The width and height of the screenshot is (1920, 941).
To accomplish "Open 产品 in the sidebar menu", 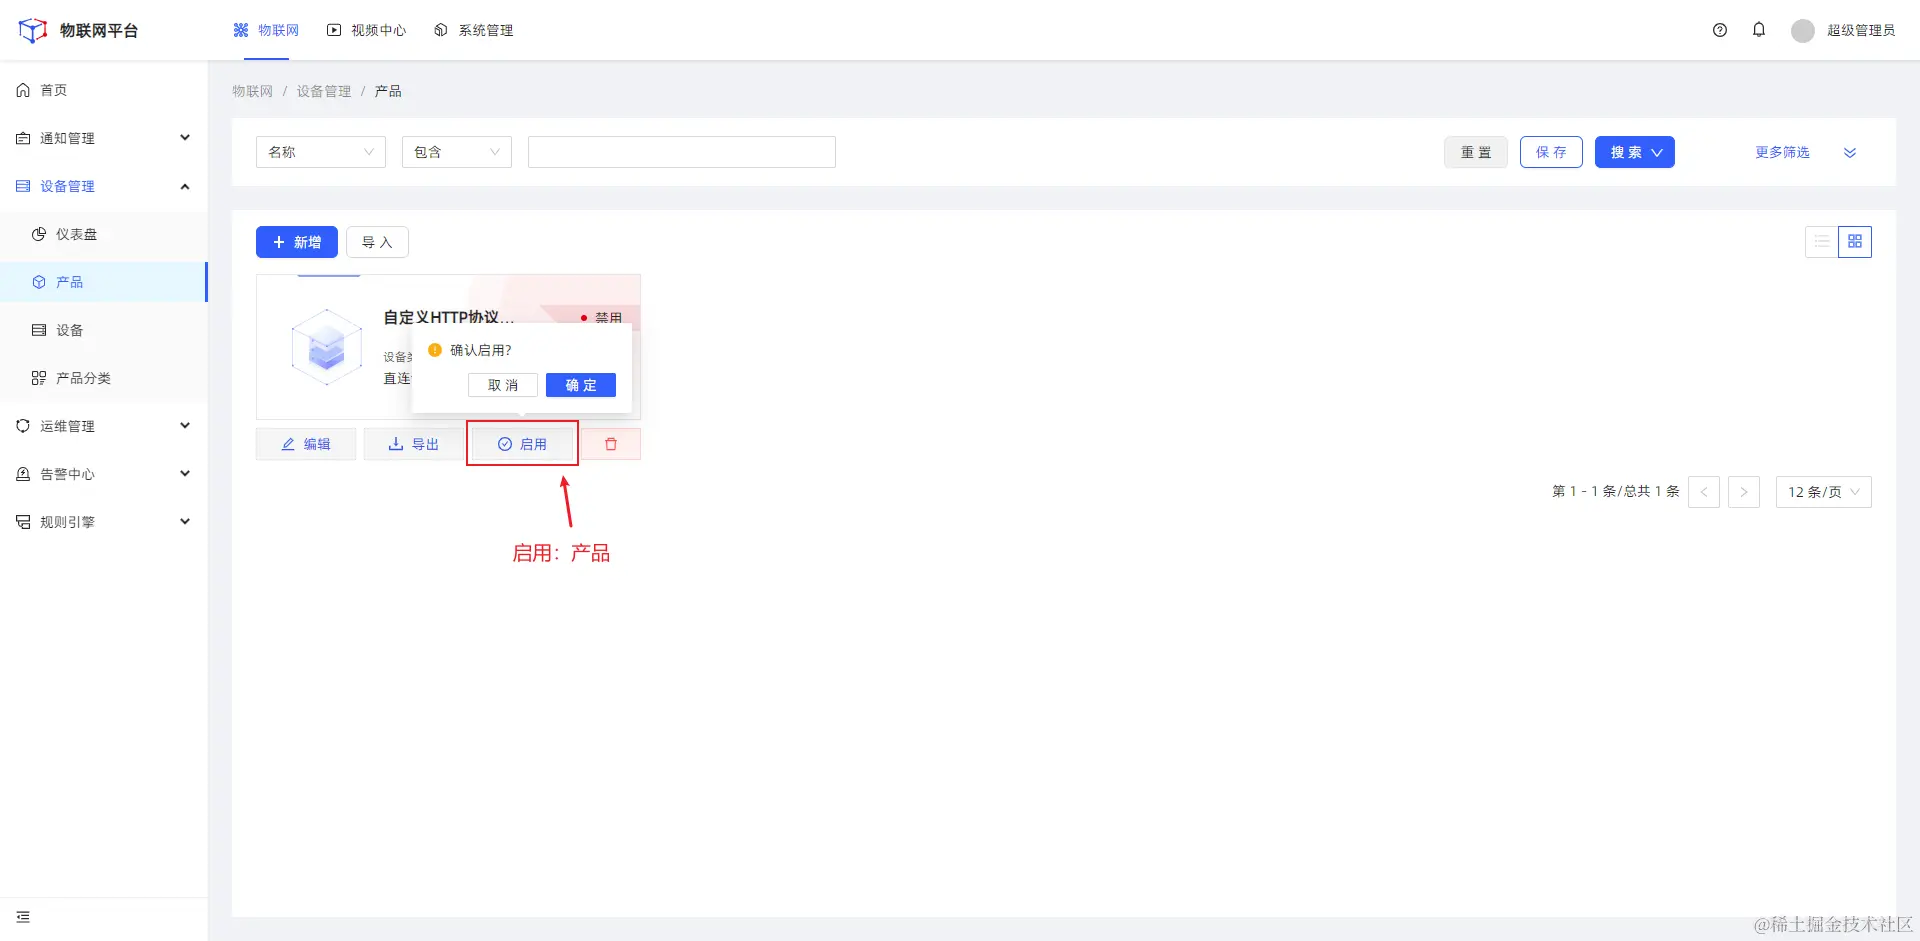I will (x=104, y=282).
